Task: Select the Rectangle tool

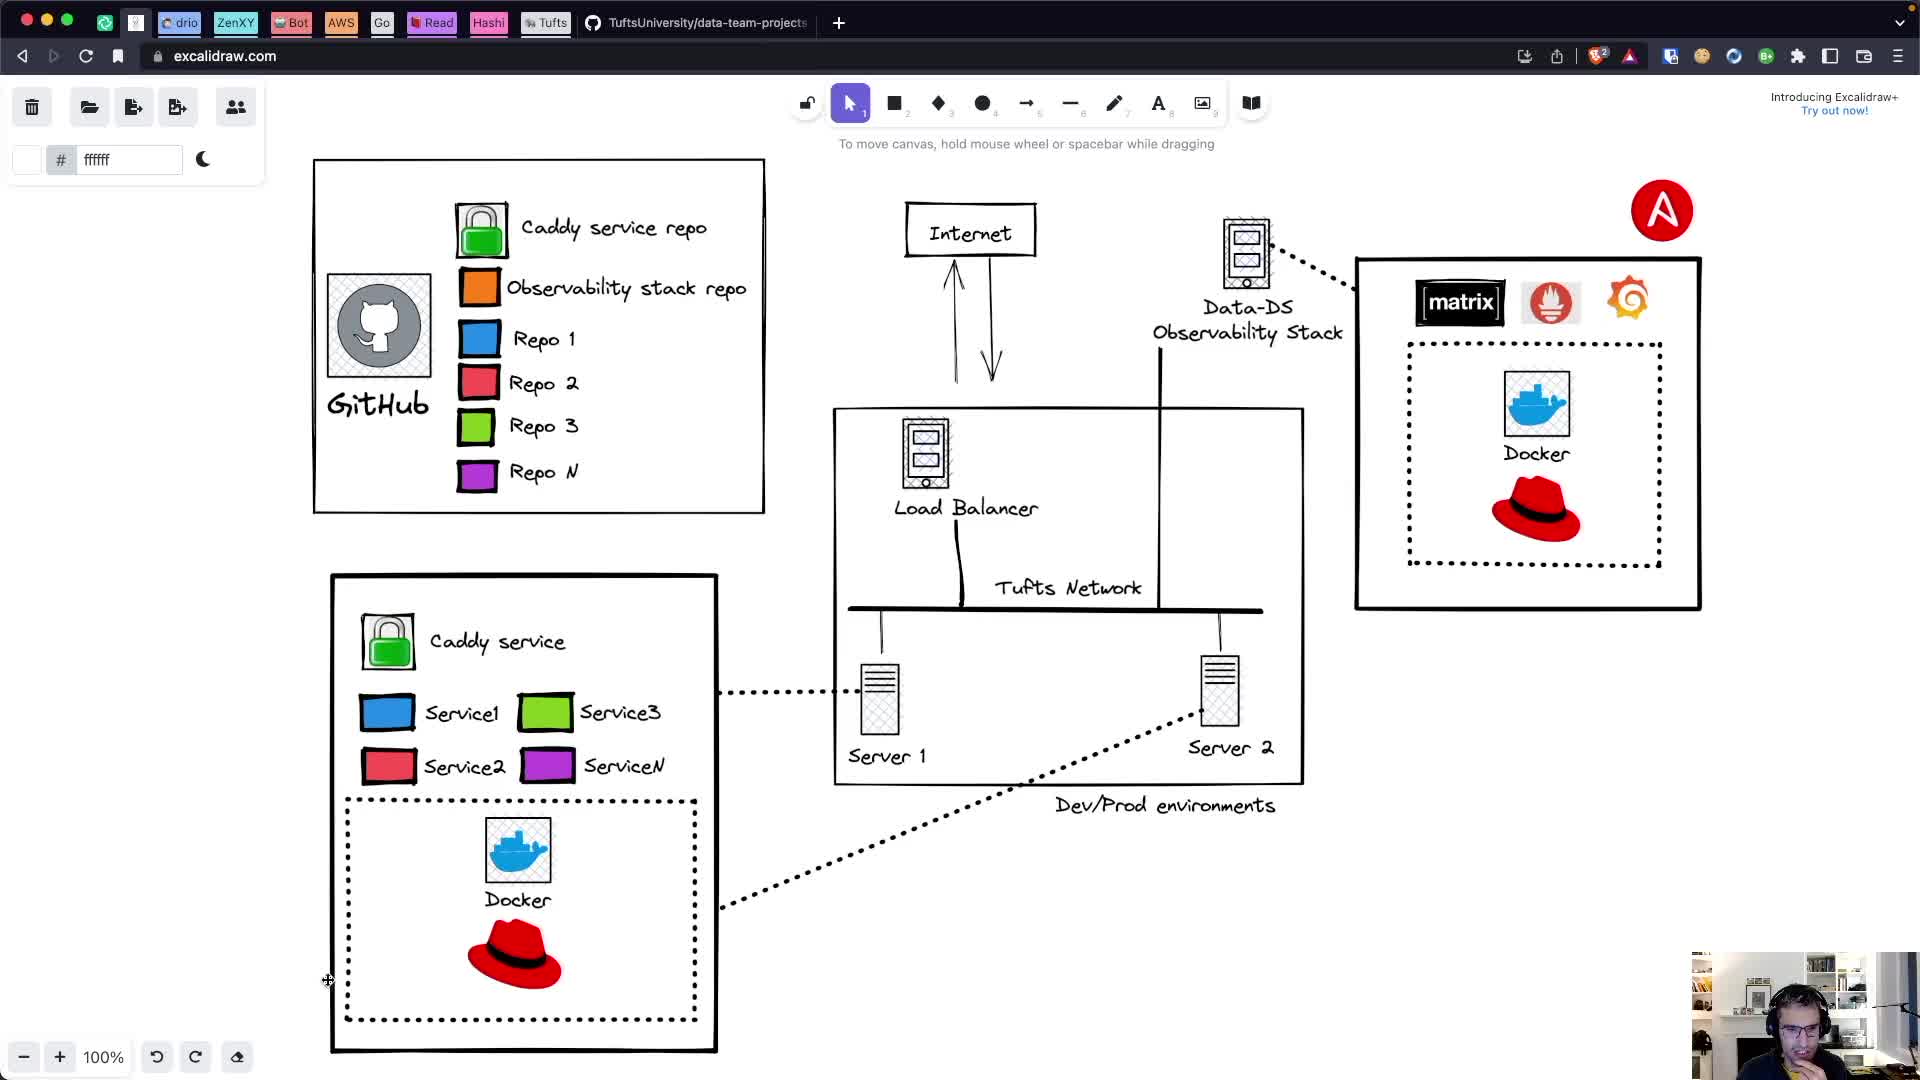Action: pyautogui.click(x=895, y=103)
